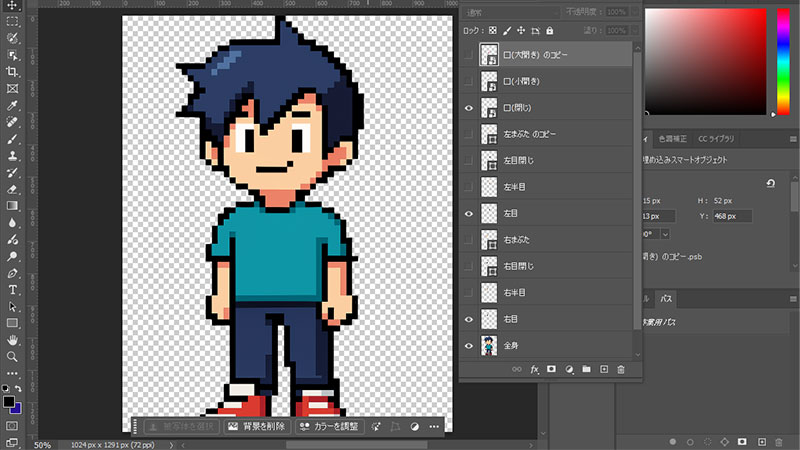Reset transform with the Properties undo icon

(x=770, y=183)
